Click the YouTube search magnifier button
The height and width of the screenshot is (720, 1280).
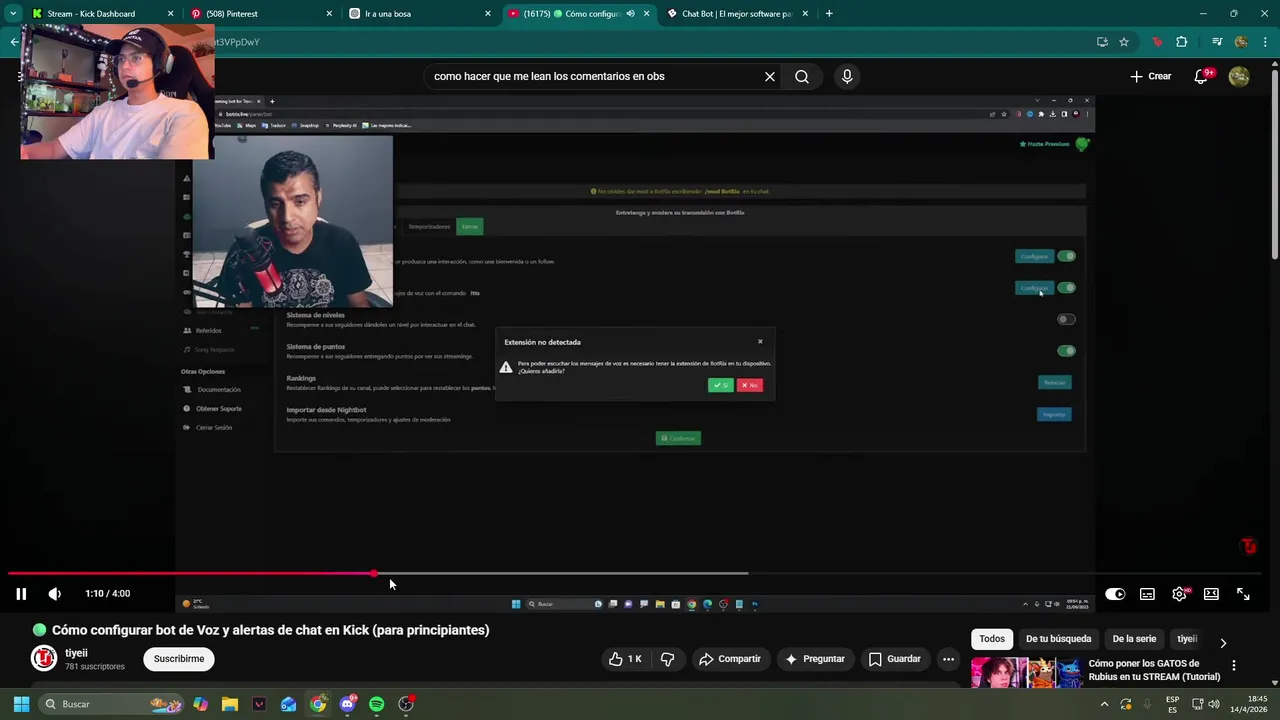click(x=802, y=76)
